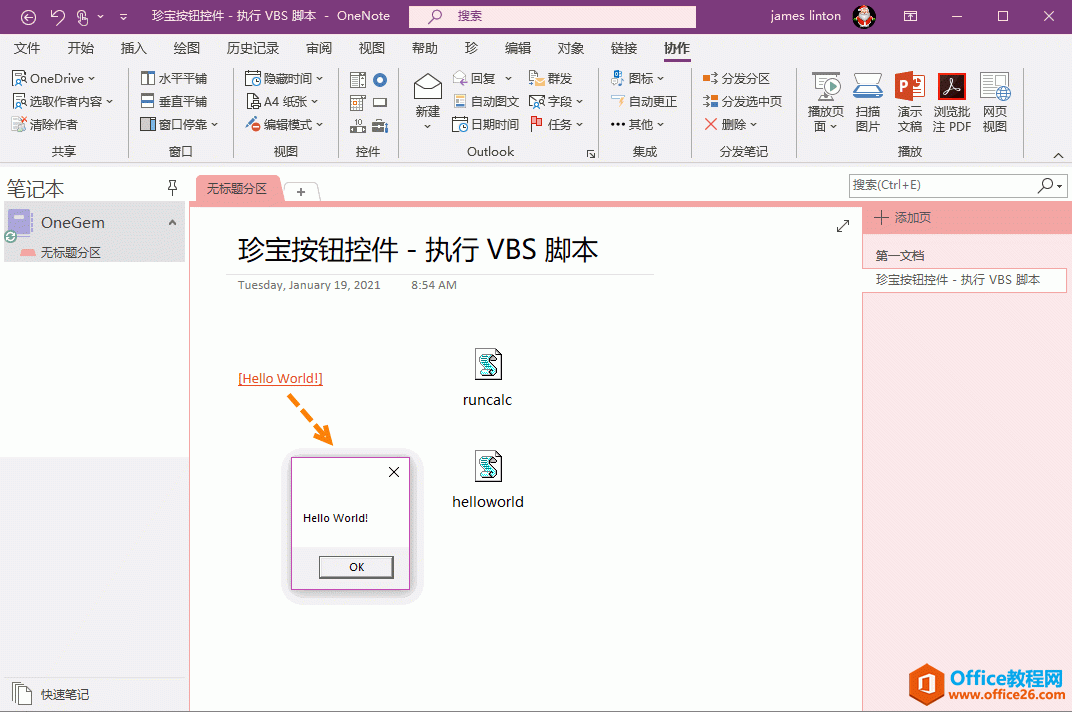The image size is (1072, 712).
Task: Open 编辑模式 dropdown
Action: [x=284, y=124]
